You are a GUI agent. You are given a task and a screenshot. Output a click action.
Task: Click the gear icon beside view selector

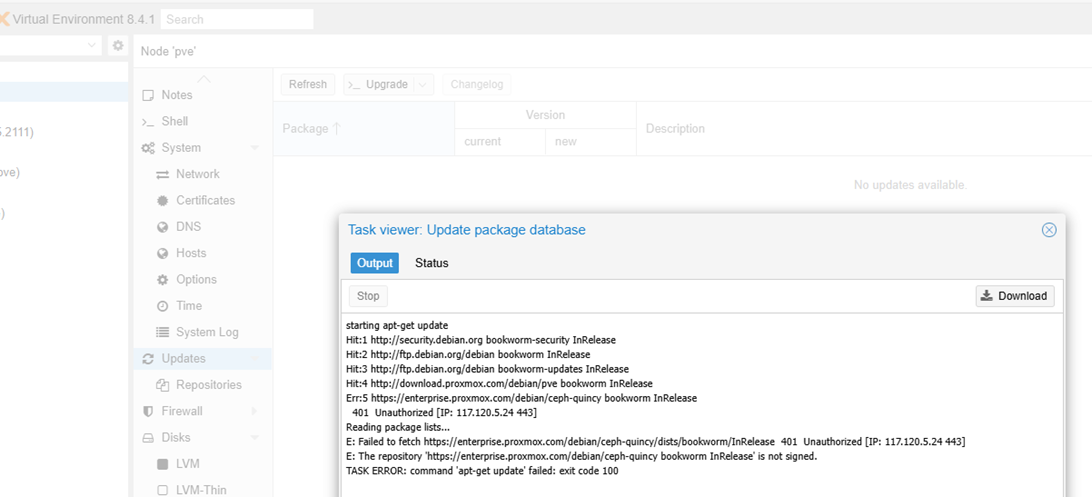[x=118, y=45]
